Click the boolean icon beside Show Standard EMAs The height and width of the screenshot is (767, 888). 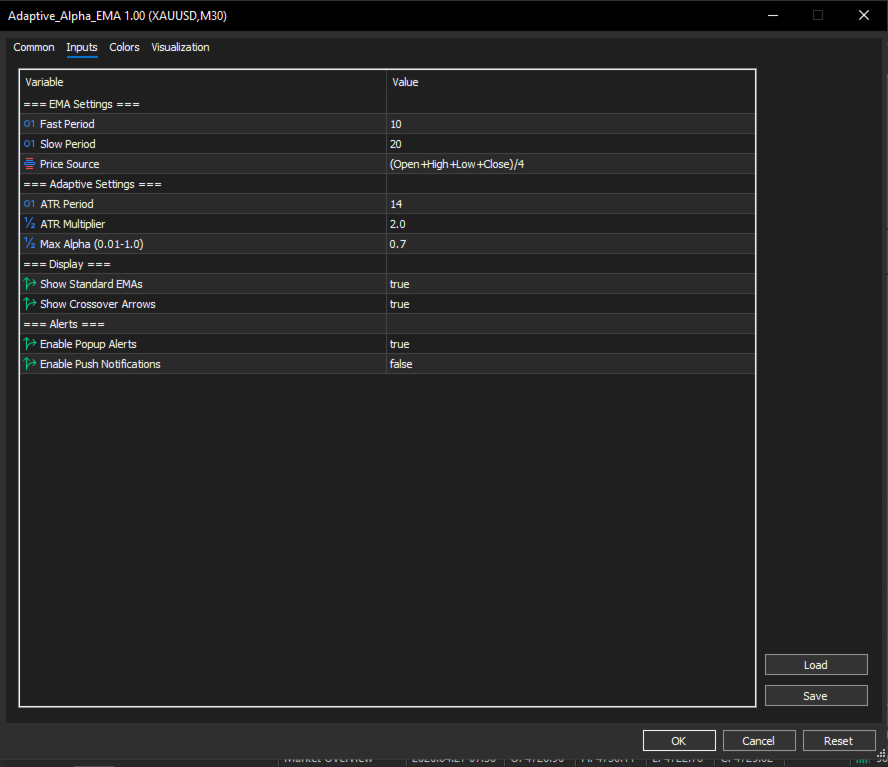click(29, 284)
